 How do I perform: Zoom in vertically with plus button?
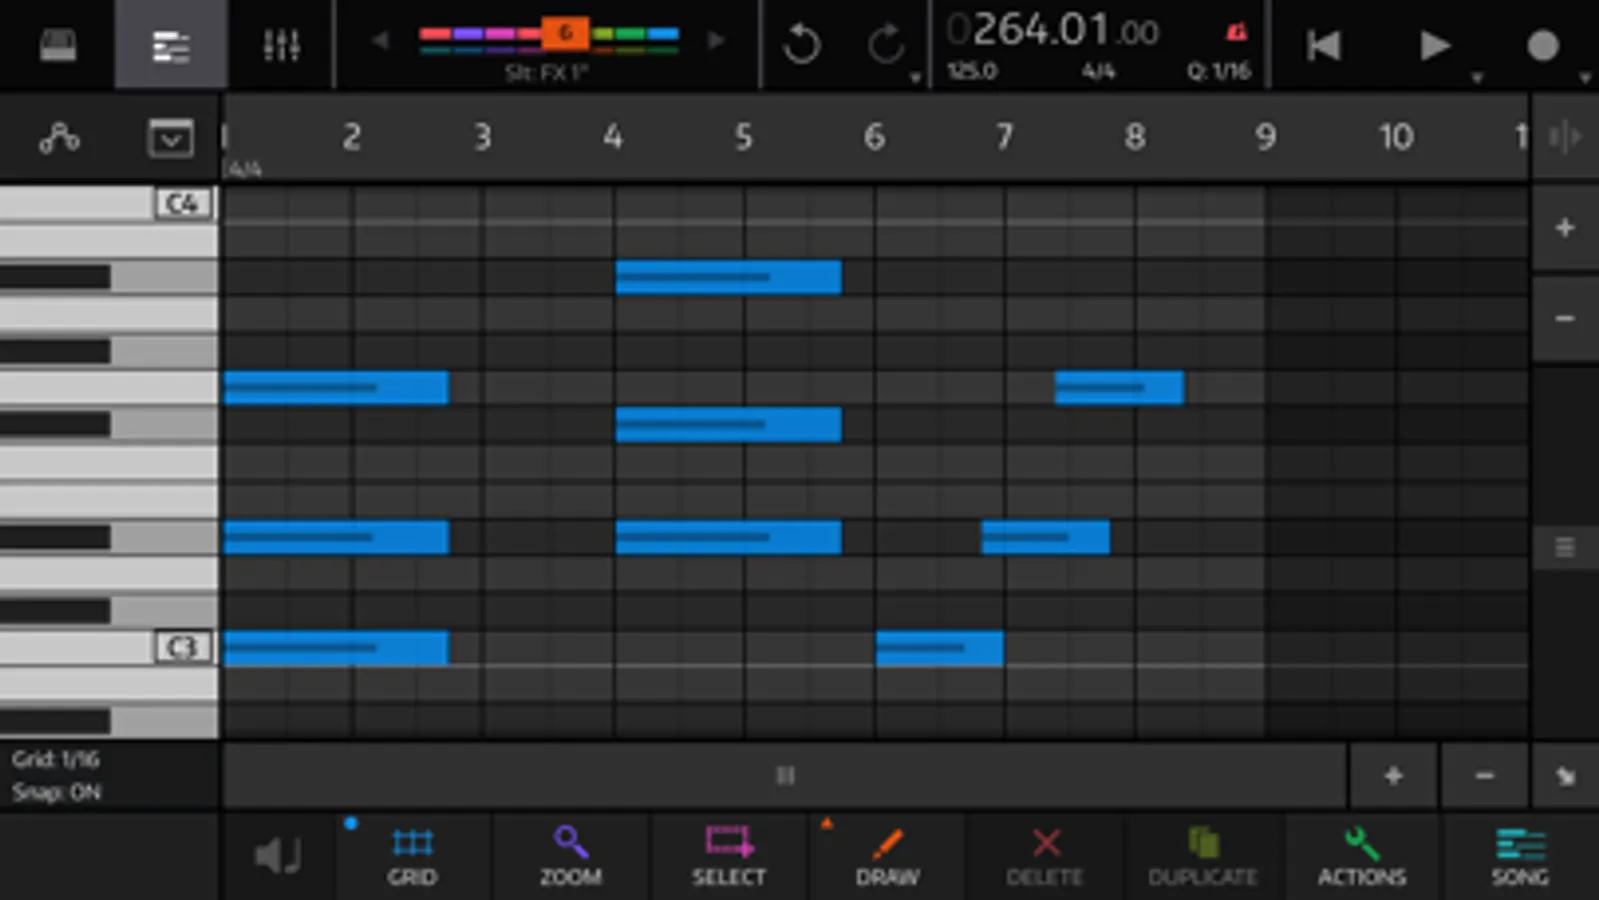pos(1565,228)
